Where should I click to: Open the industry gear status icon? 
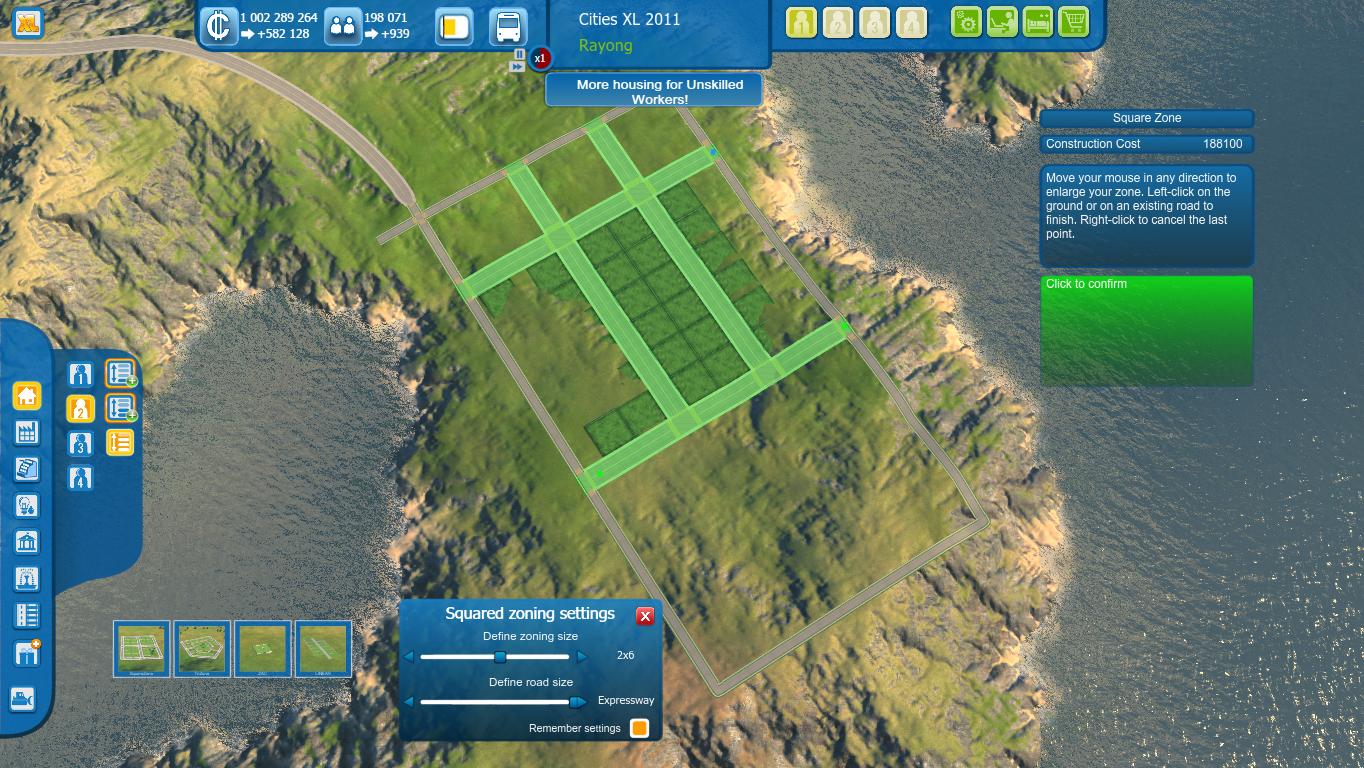click(x=966, y=22)
